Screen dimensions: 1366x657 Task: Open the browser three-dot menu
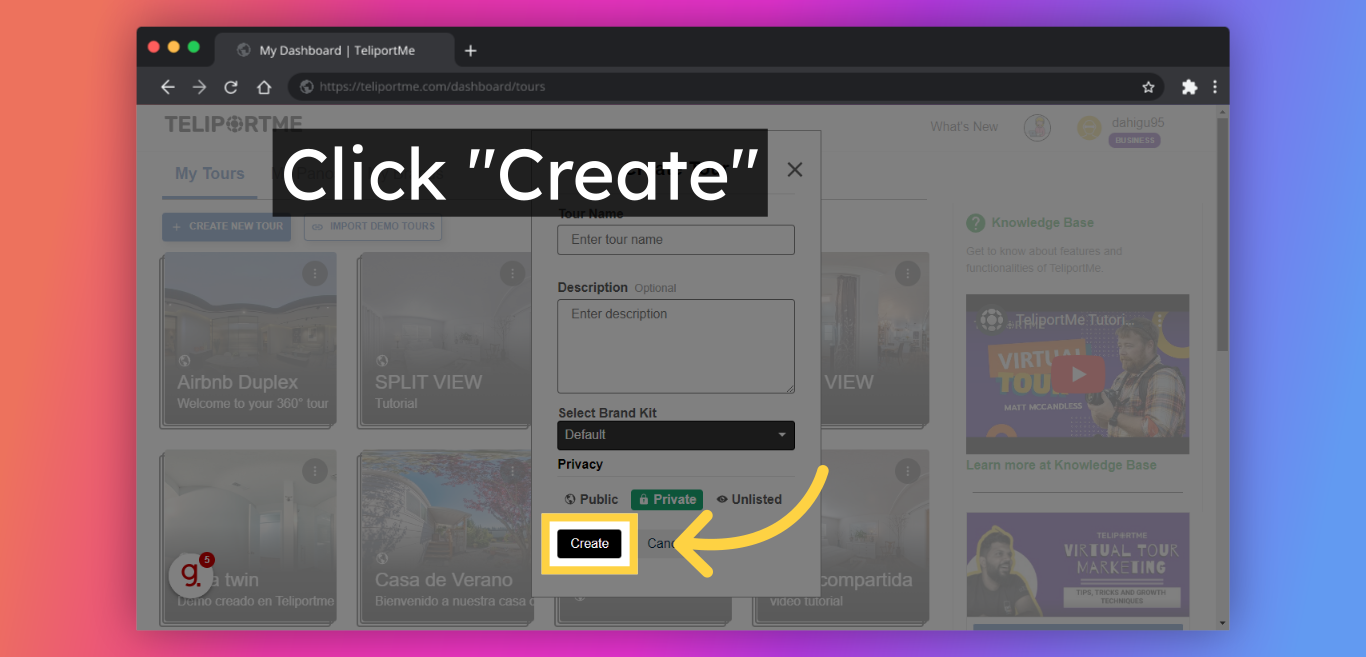[x=1215, y=87]
